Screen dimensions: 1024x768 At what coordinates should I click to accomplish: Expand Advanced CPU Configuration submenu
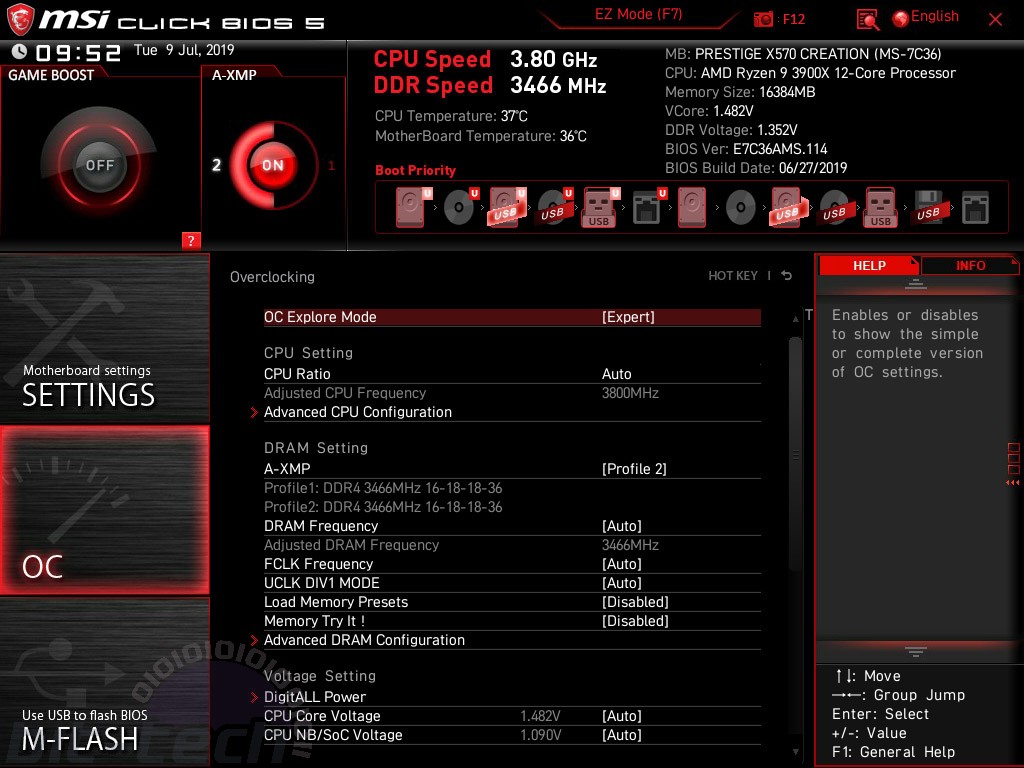point(358,412)
